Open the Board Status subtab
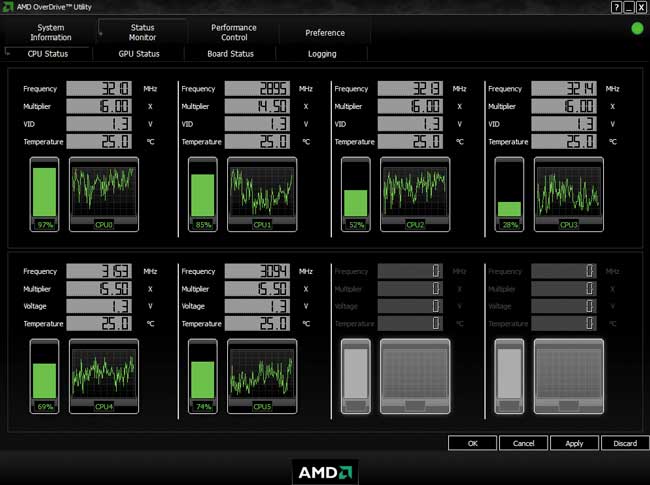This screenshot has height=485, width=650. 230,54
